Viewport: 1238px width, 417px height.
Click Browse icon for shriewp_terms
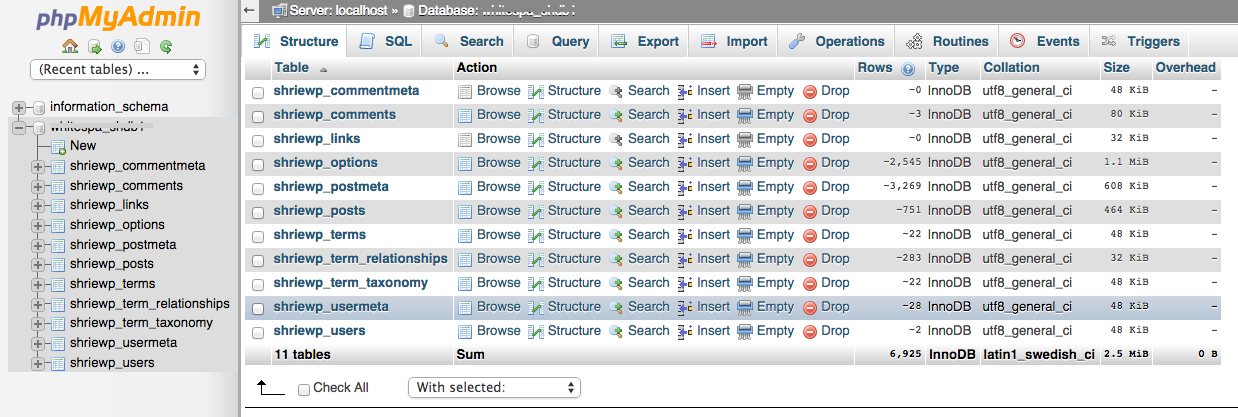pyautogui.click(x=465, y=235)
